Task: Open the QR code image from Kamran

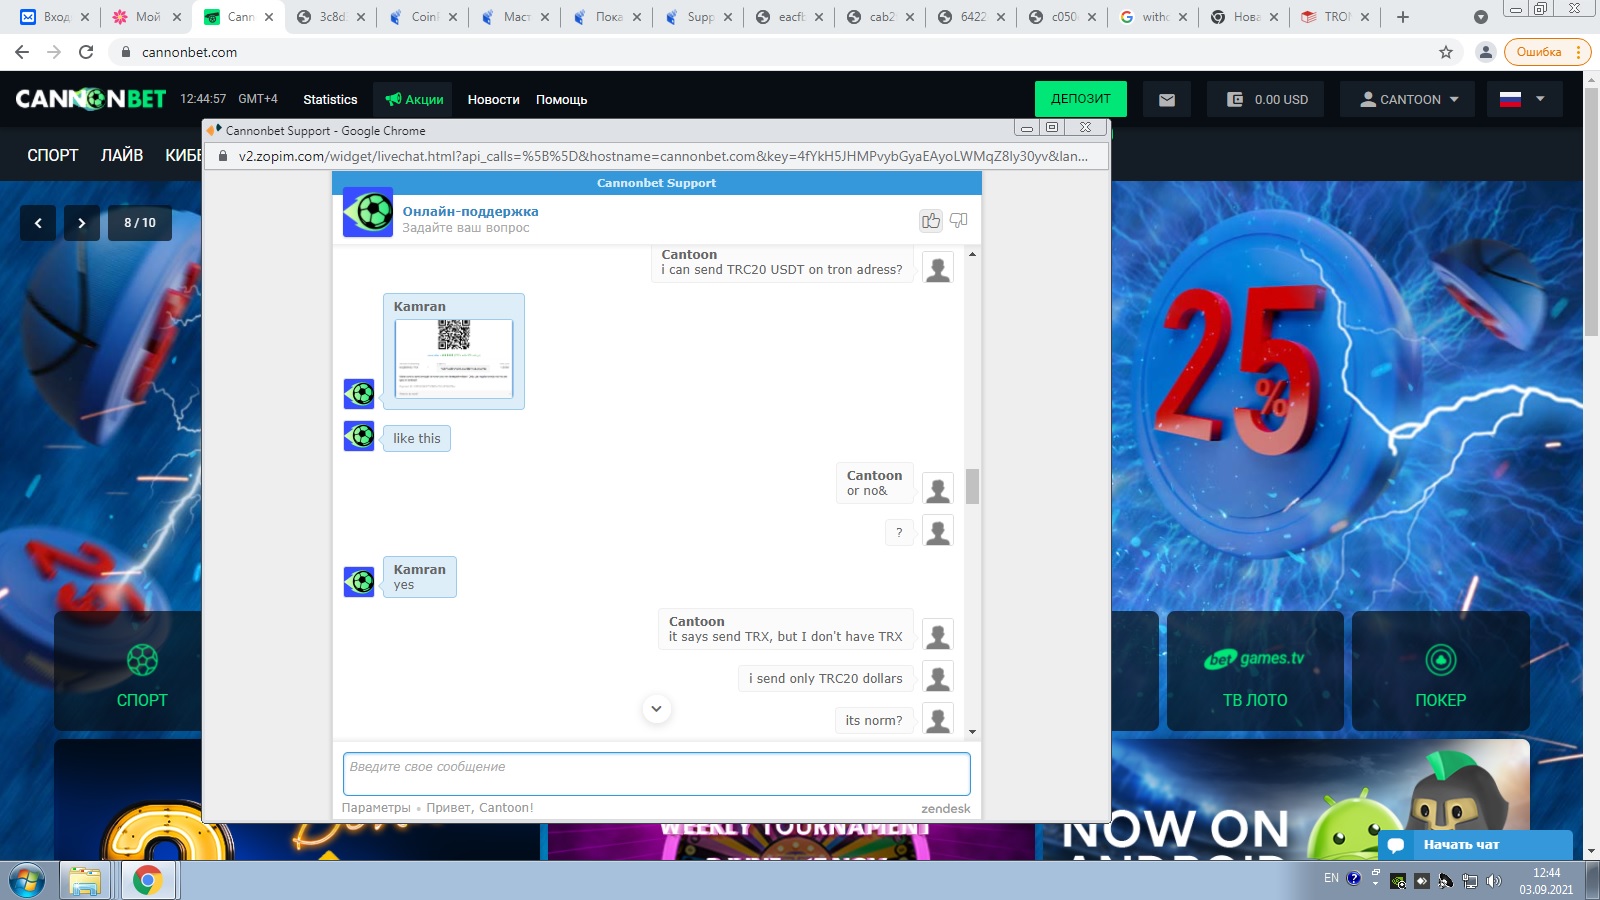Action: click(x=454, y=358)
